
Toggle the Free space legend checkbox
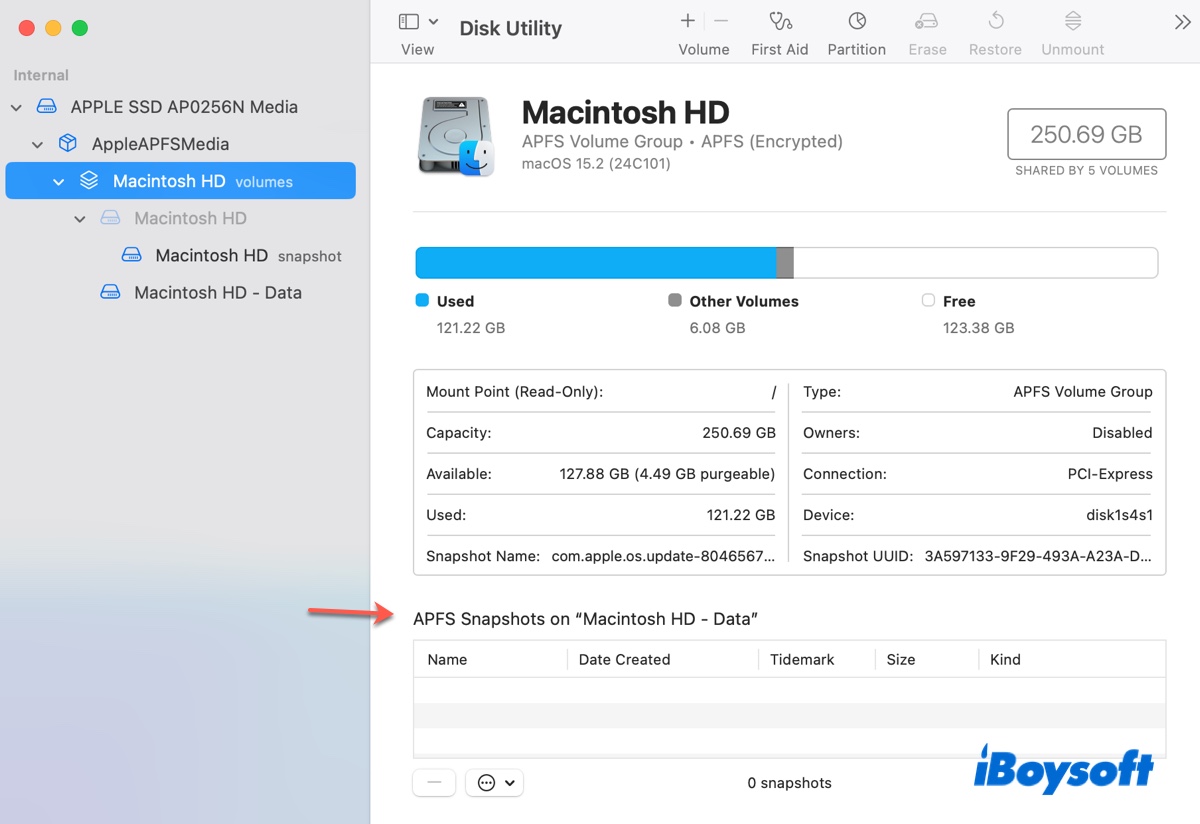coord(928,301)
